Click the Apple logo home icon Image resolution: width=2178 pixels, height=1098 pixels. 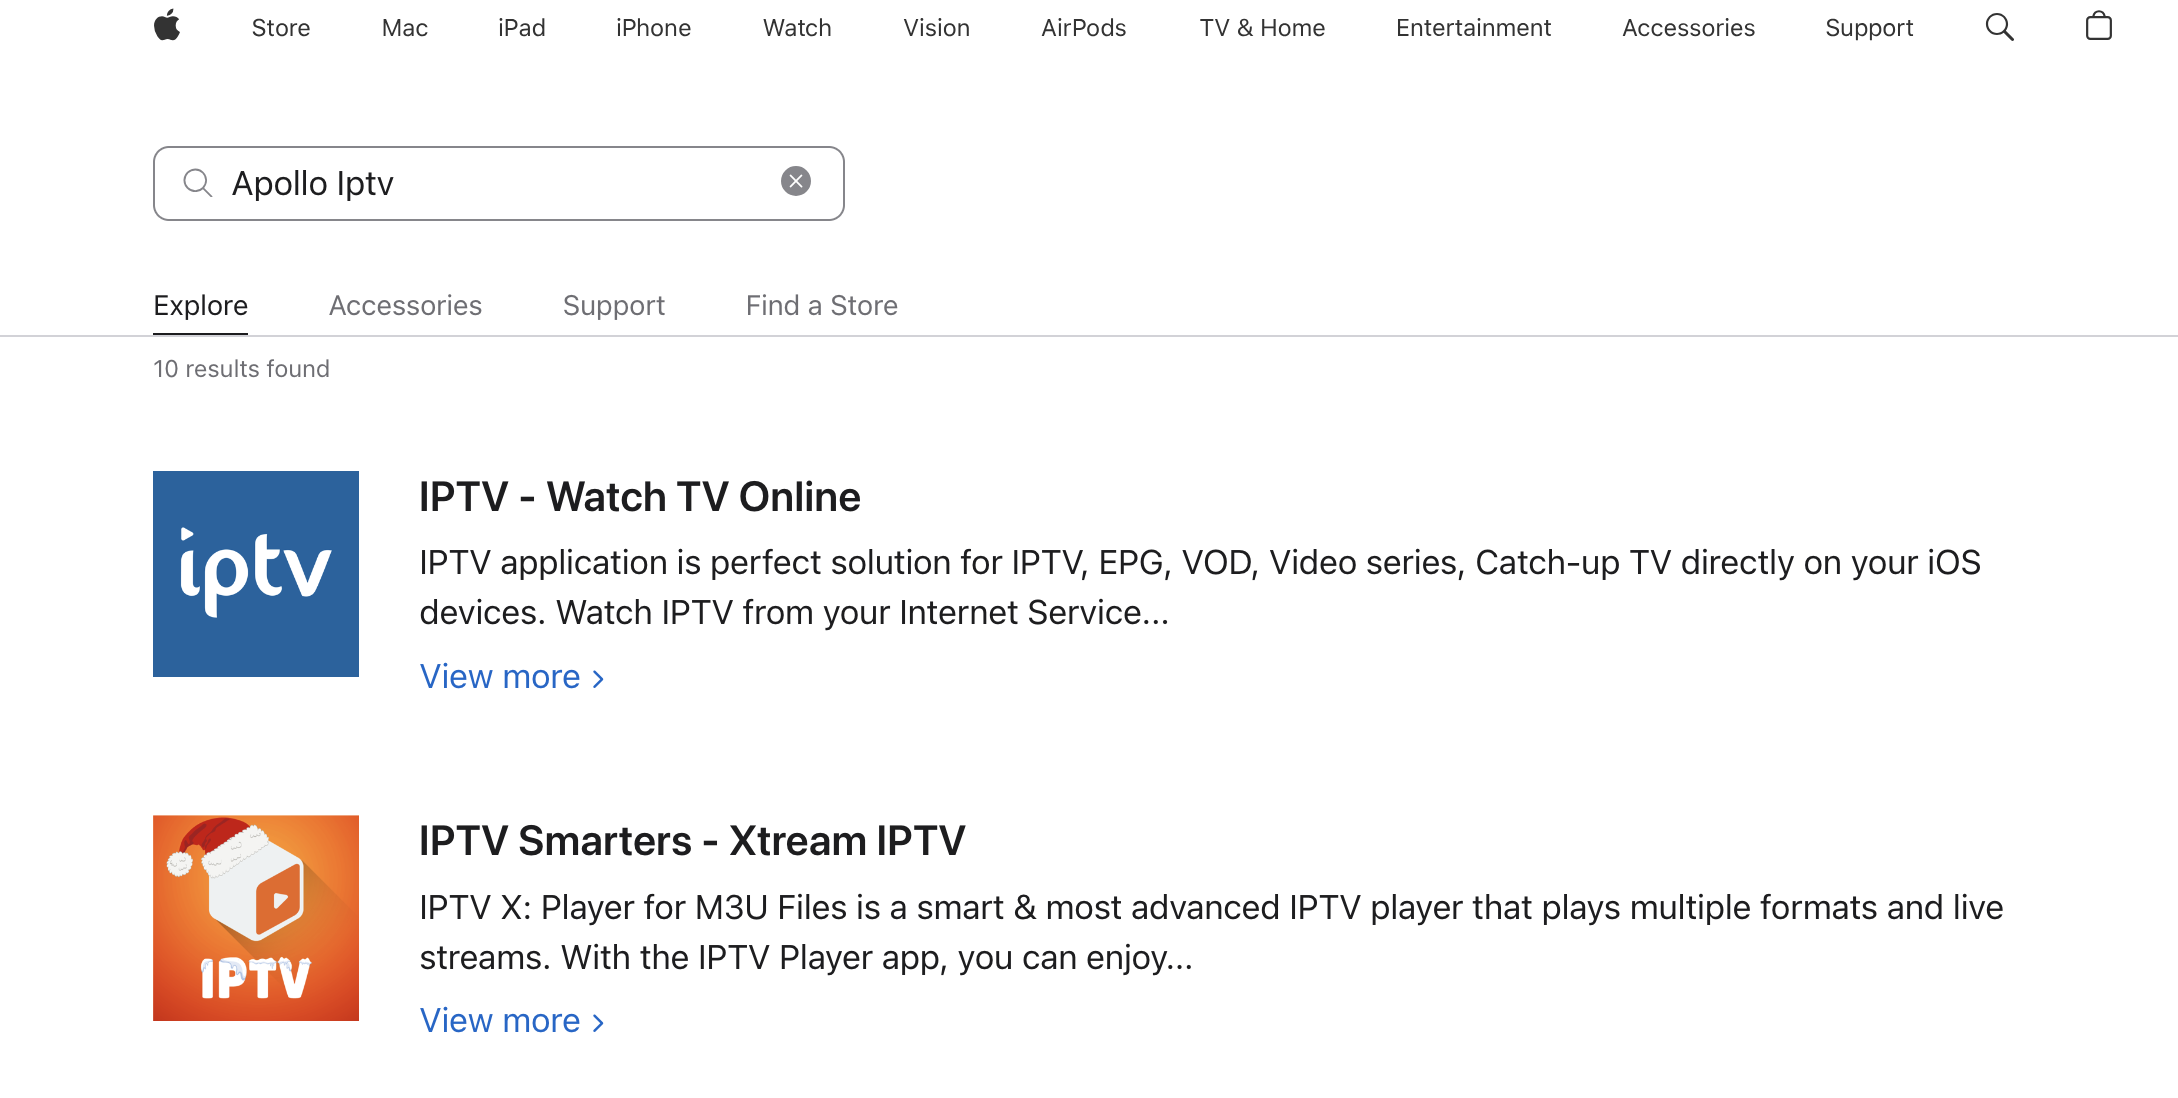coord(167,26)
